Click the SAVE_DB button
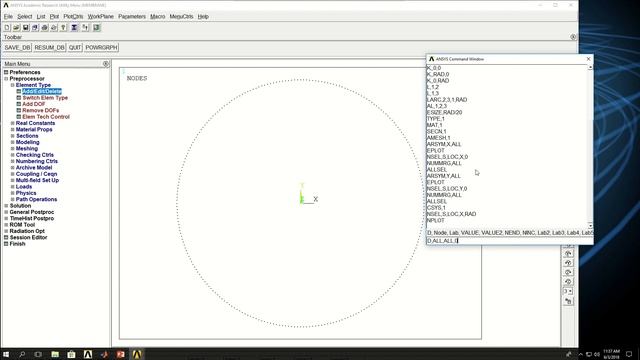The width and height of the screenshot is (640, 360). coord(17,47)
